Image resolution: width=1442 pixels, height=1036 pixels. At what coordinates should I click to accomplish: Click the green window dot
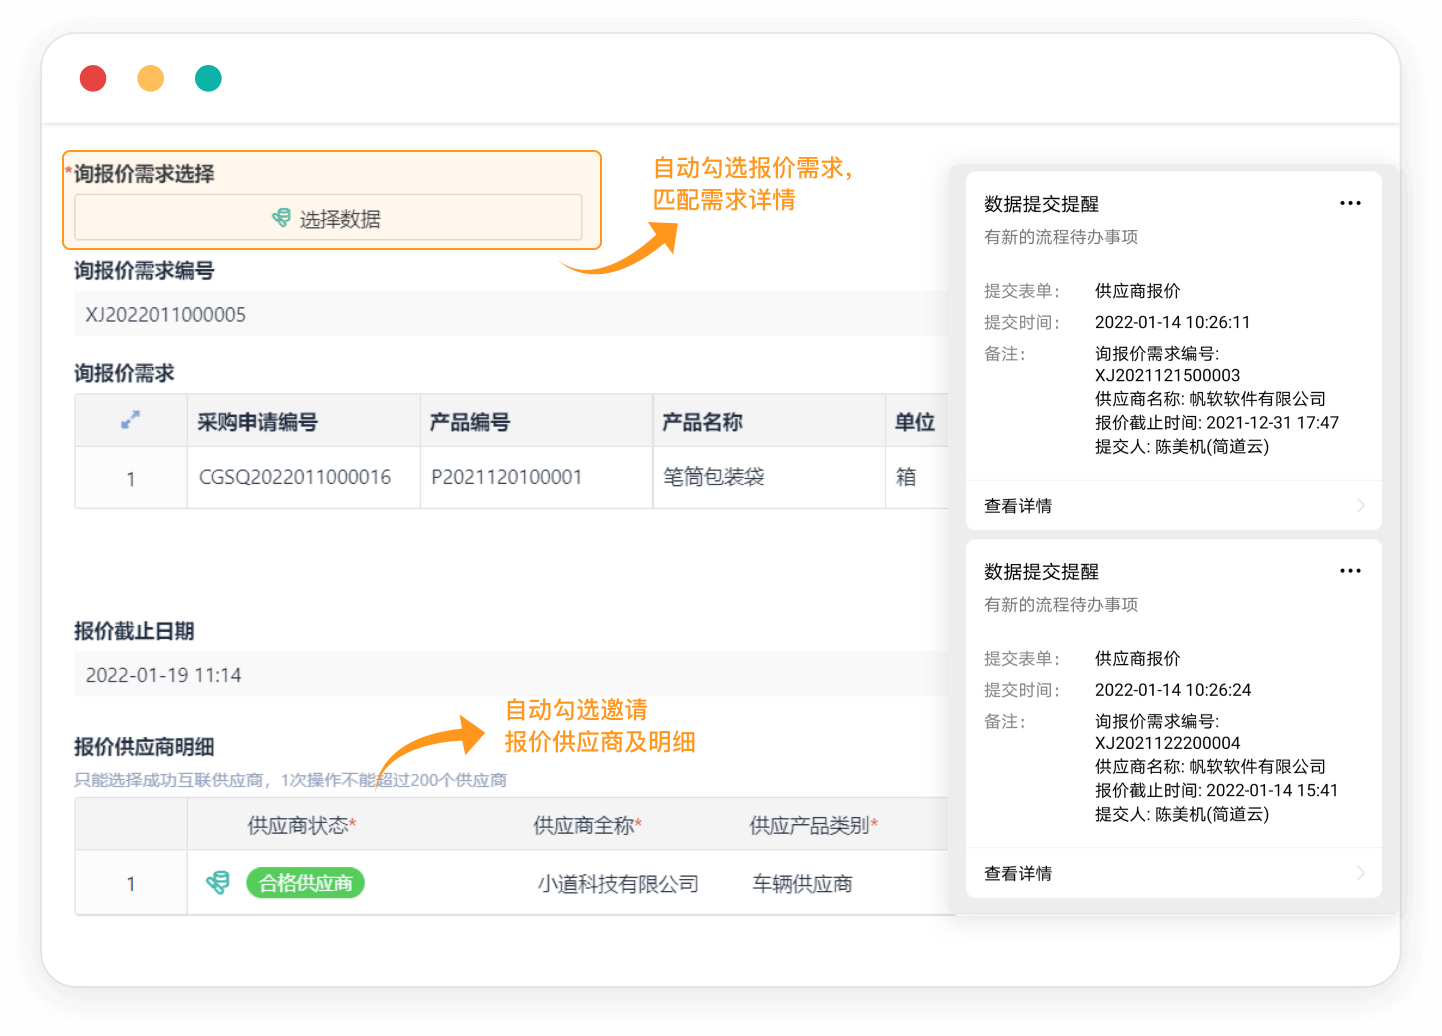208,78
